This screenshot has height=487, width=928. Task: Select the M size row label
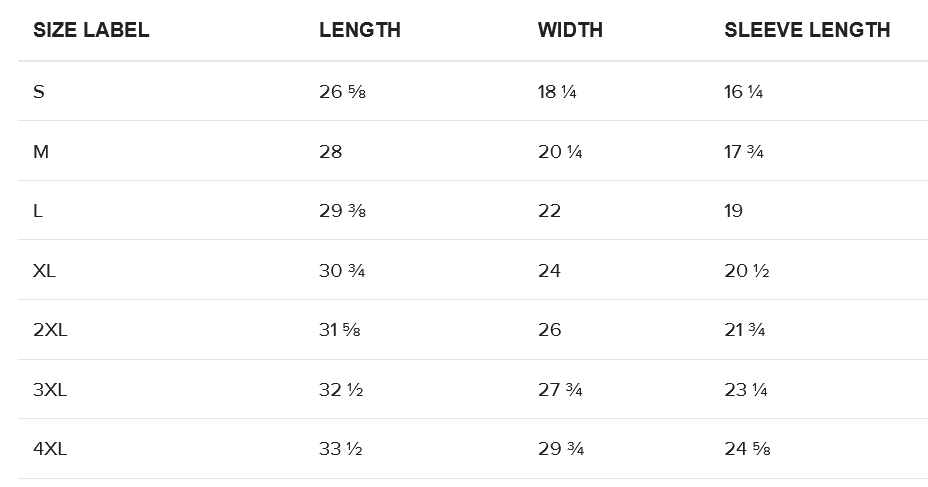tap(41, 152)
